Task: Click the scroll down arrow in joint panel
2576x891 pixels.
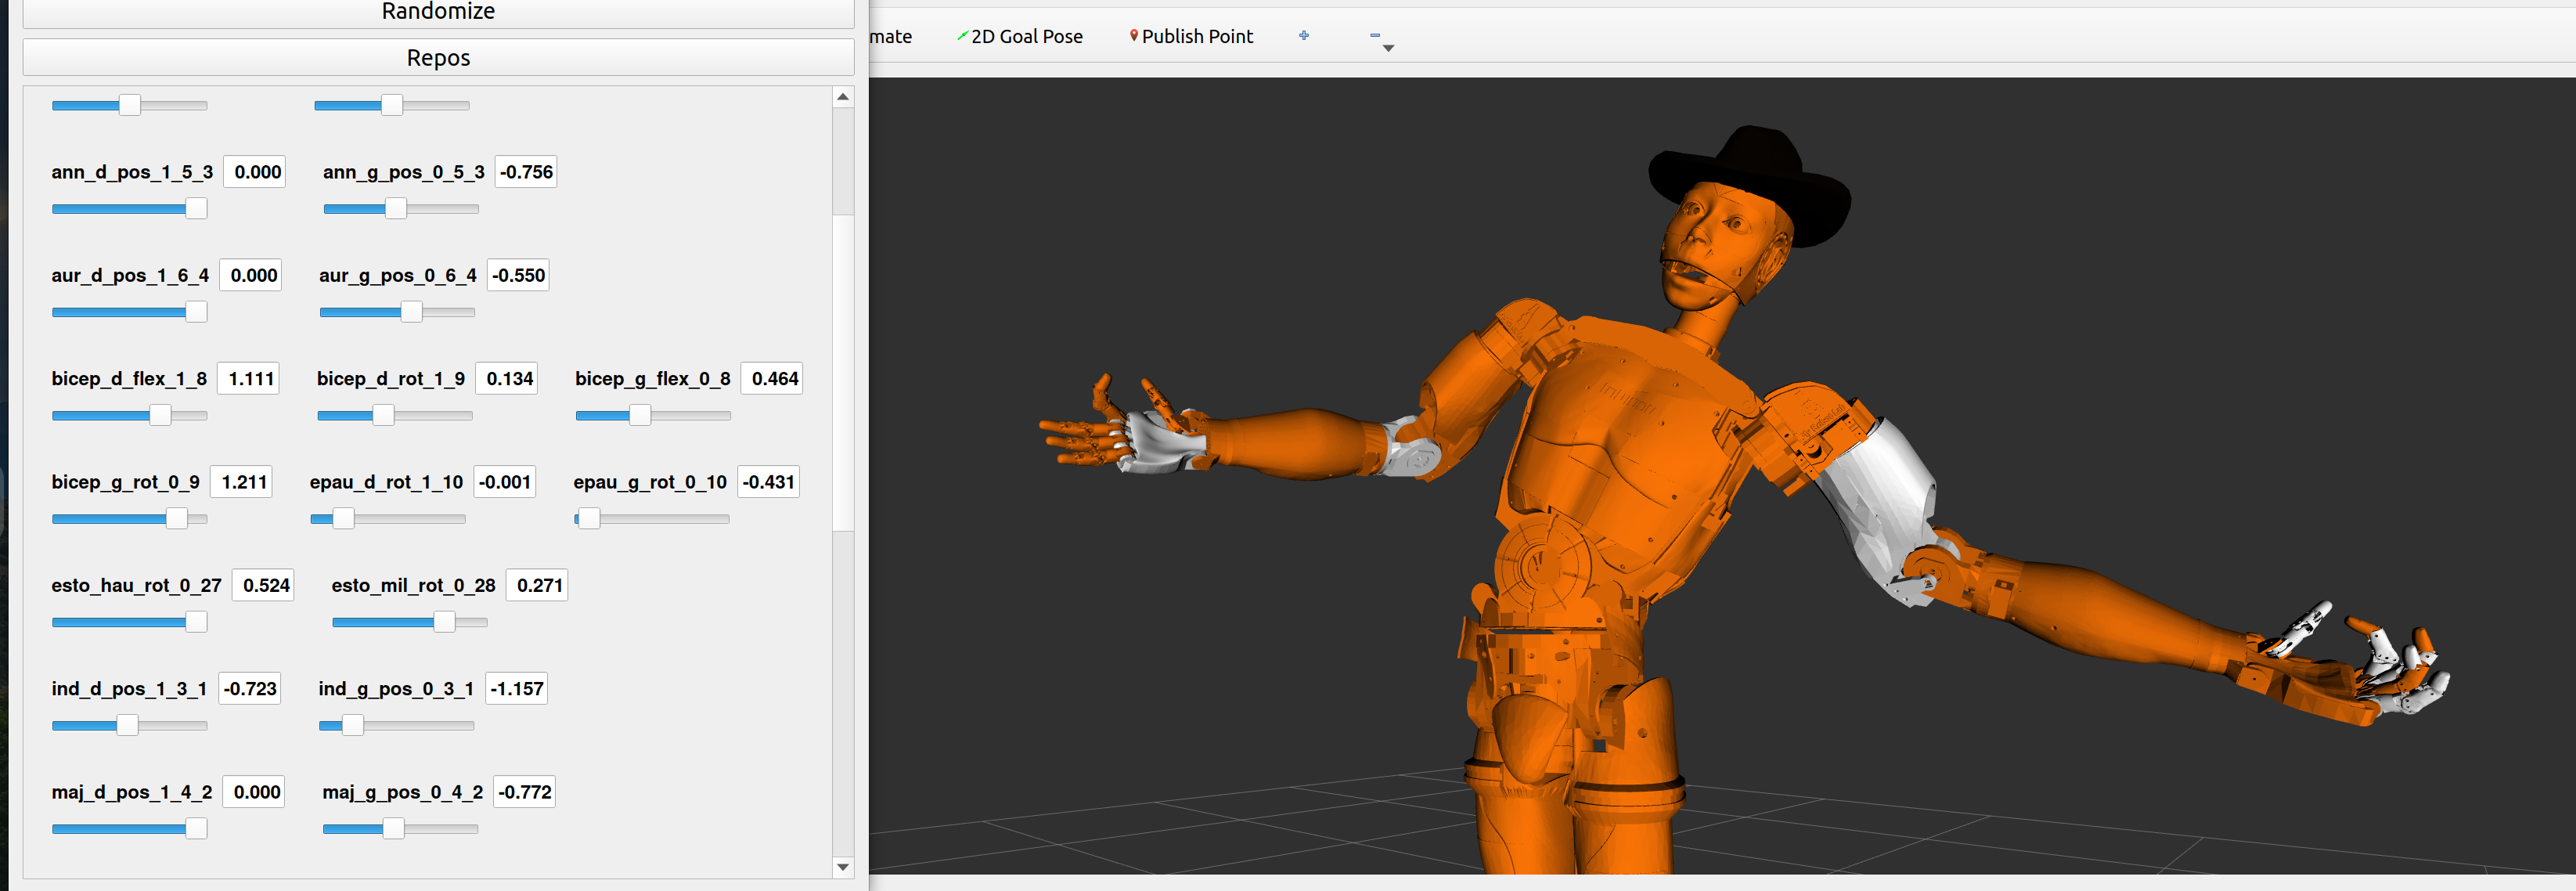Action: [x=842, y=866]
